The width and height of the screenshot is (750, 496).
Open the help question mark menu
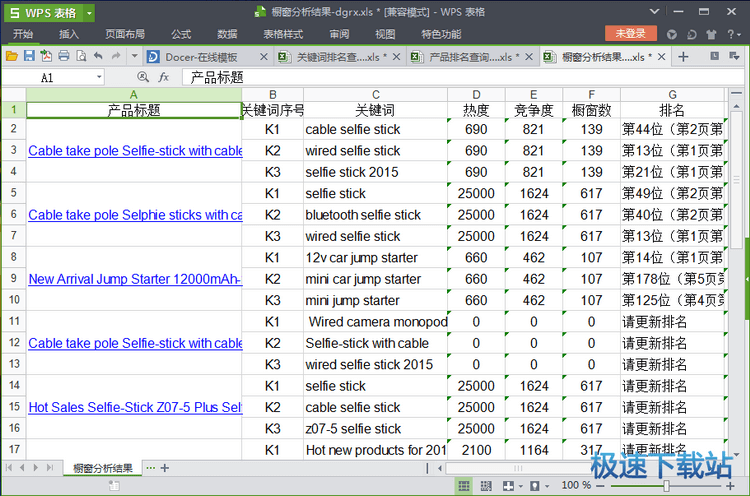[733, 34]
